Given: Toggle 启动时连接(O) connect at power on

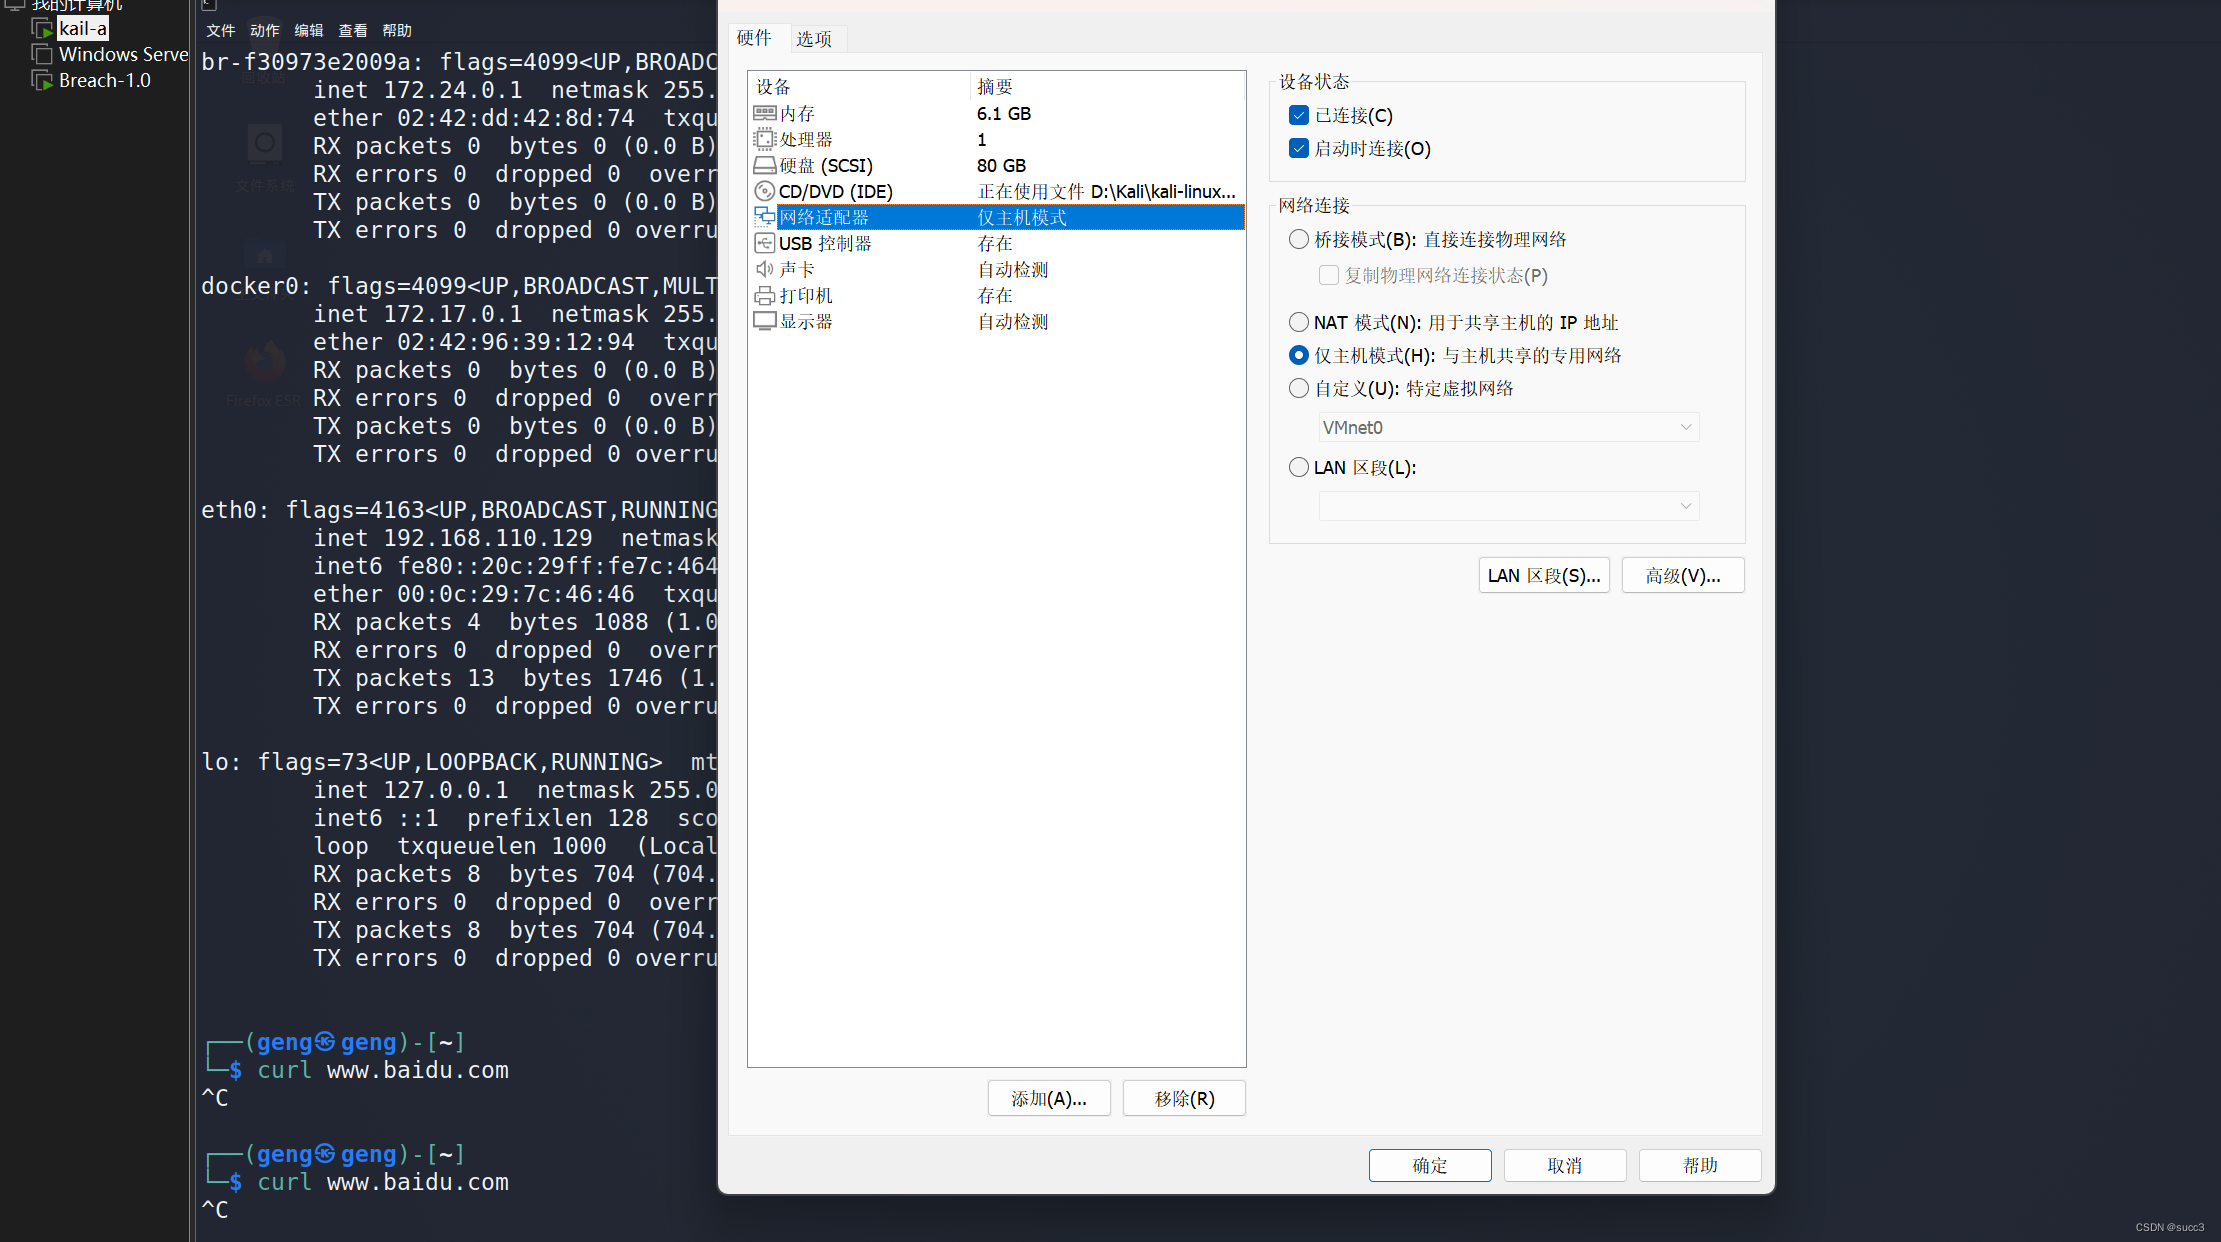Looking at the screenshot, I should click(x=1299, y=148).
